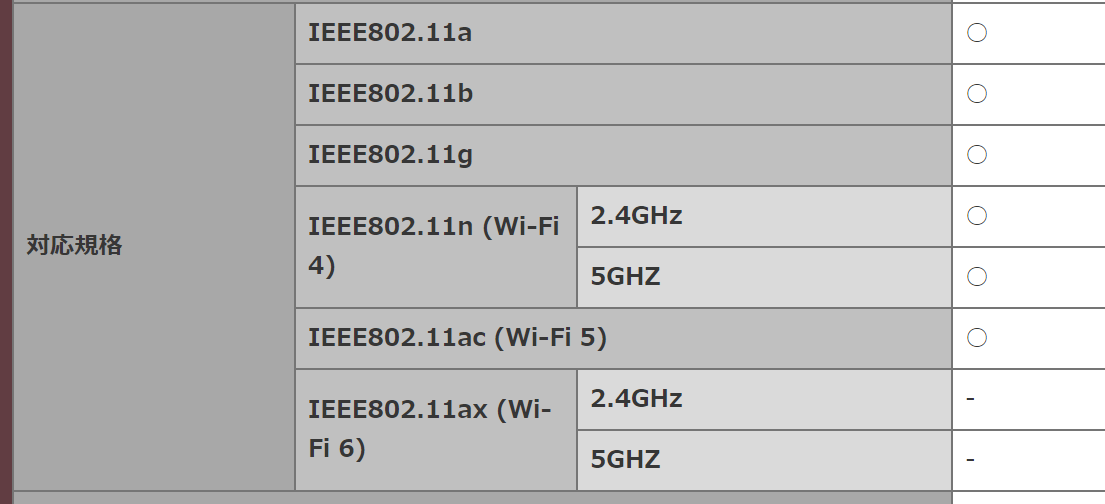Click the IEEE802.11n (Wi-Fi 4) cell
The image size is (1105, 504).
pyautogui.click(x=435, y=246)
